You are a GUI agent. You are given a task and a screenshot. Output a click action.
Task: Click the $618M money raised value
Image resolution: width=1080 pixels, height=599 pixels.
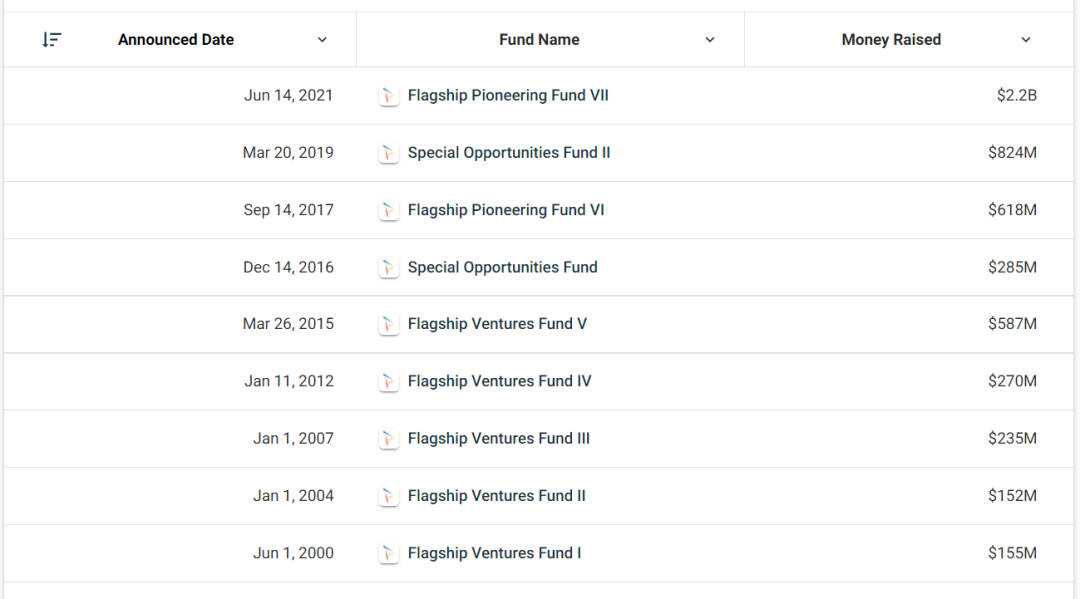(1012, 210)
